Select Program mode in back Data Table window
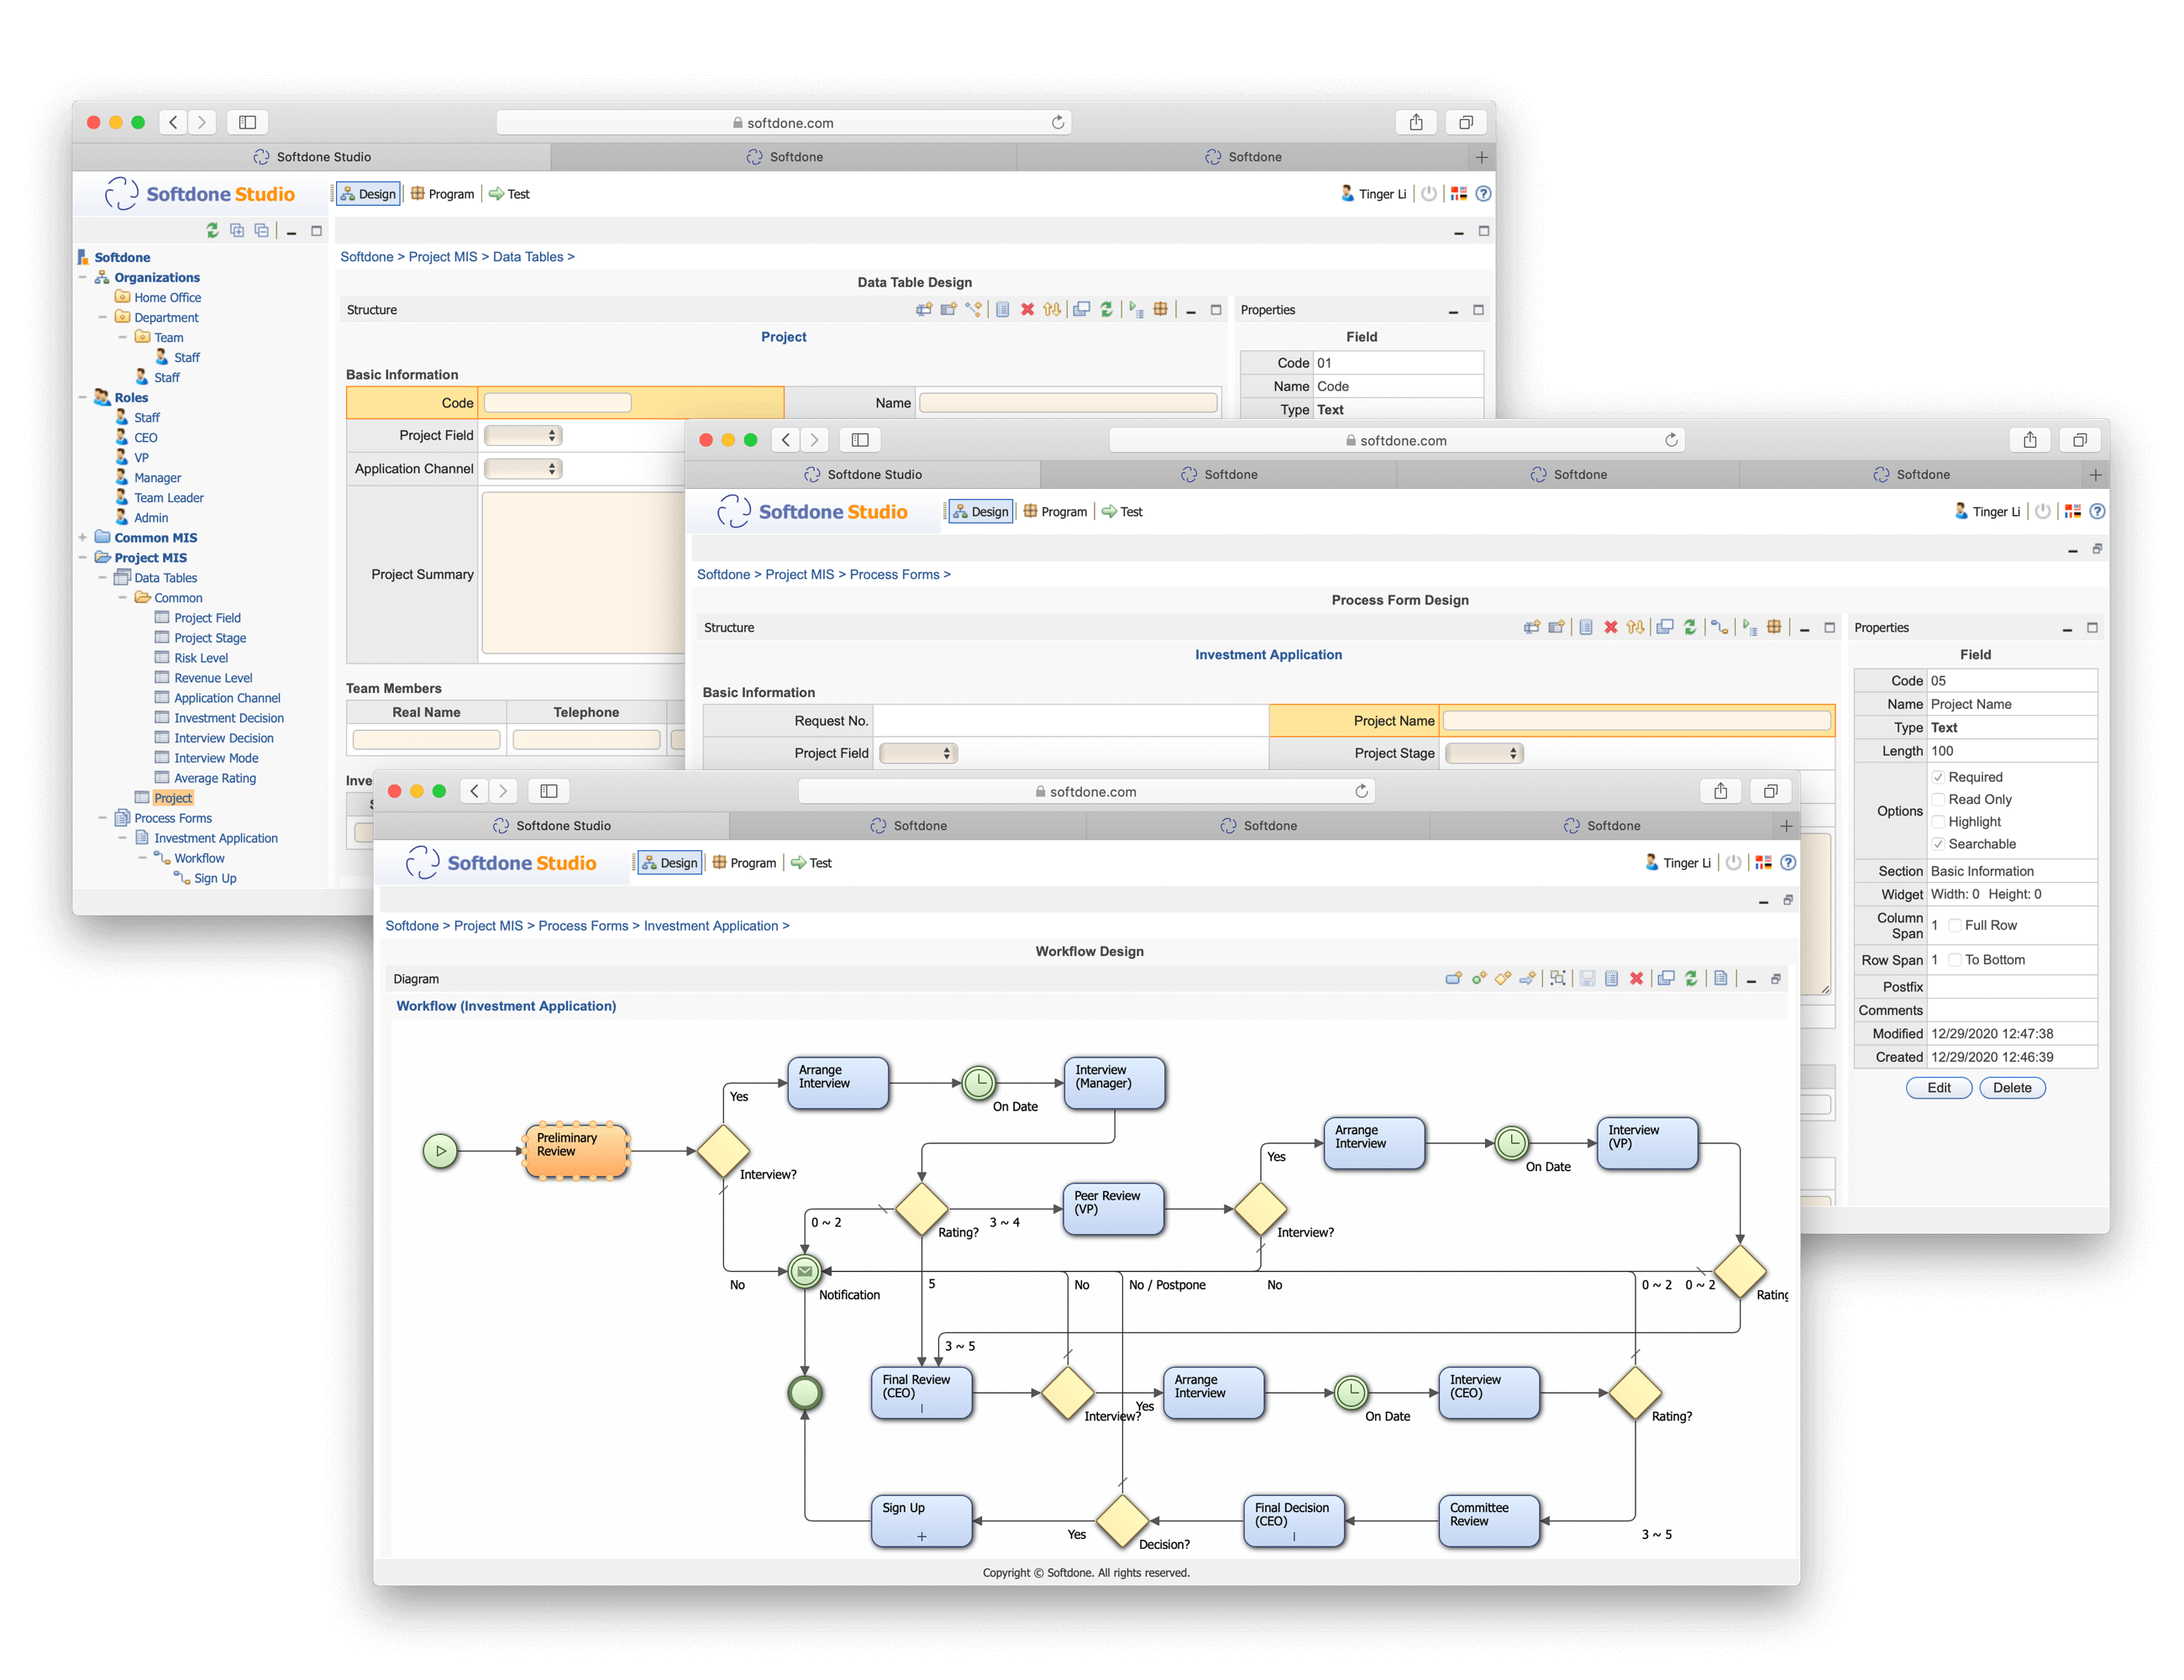Viewport: 2184px width, 1680px height. click(442, 194)
